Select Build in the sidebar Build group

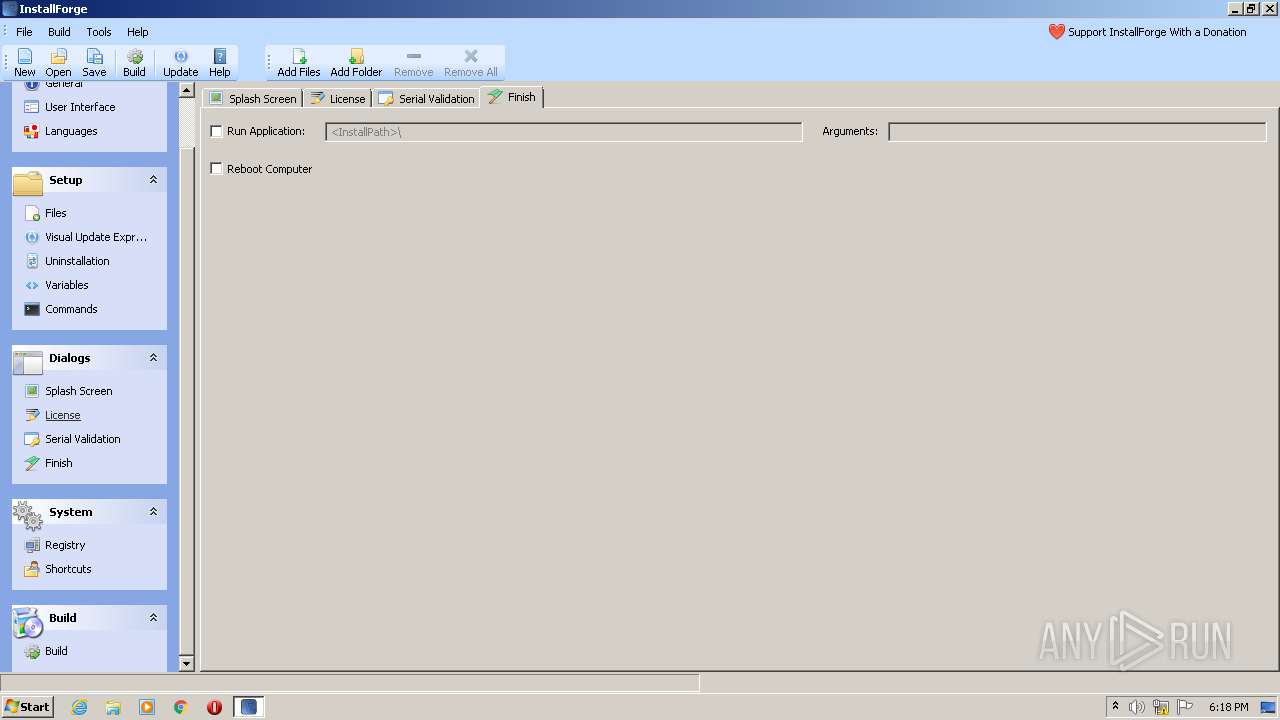(x=56, y=651)
